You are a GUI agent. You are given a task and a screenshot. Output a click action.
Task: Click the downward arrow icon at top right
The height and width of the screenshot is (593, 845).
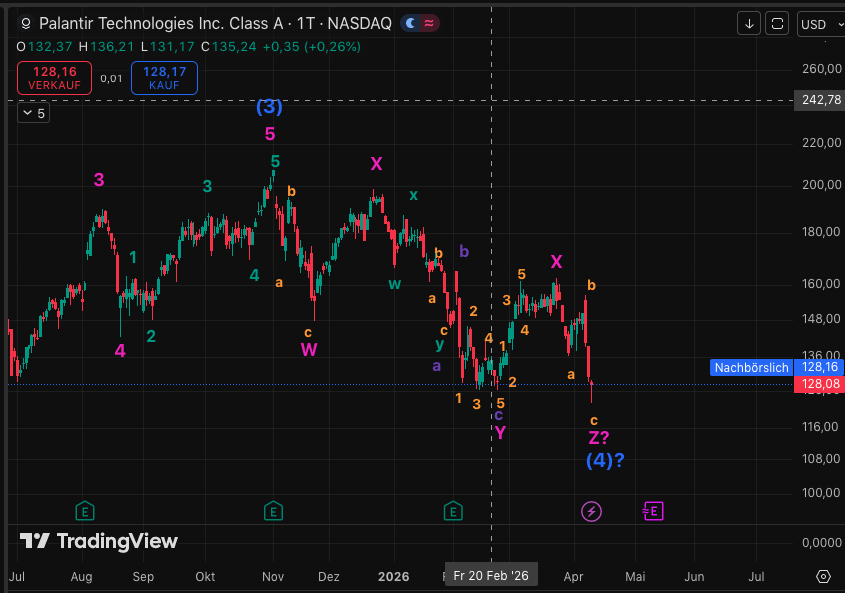(x=749, y=23)
